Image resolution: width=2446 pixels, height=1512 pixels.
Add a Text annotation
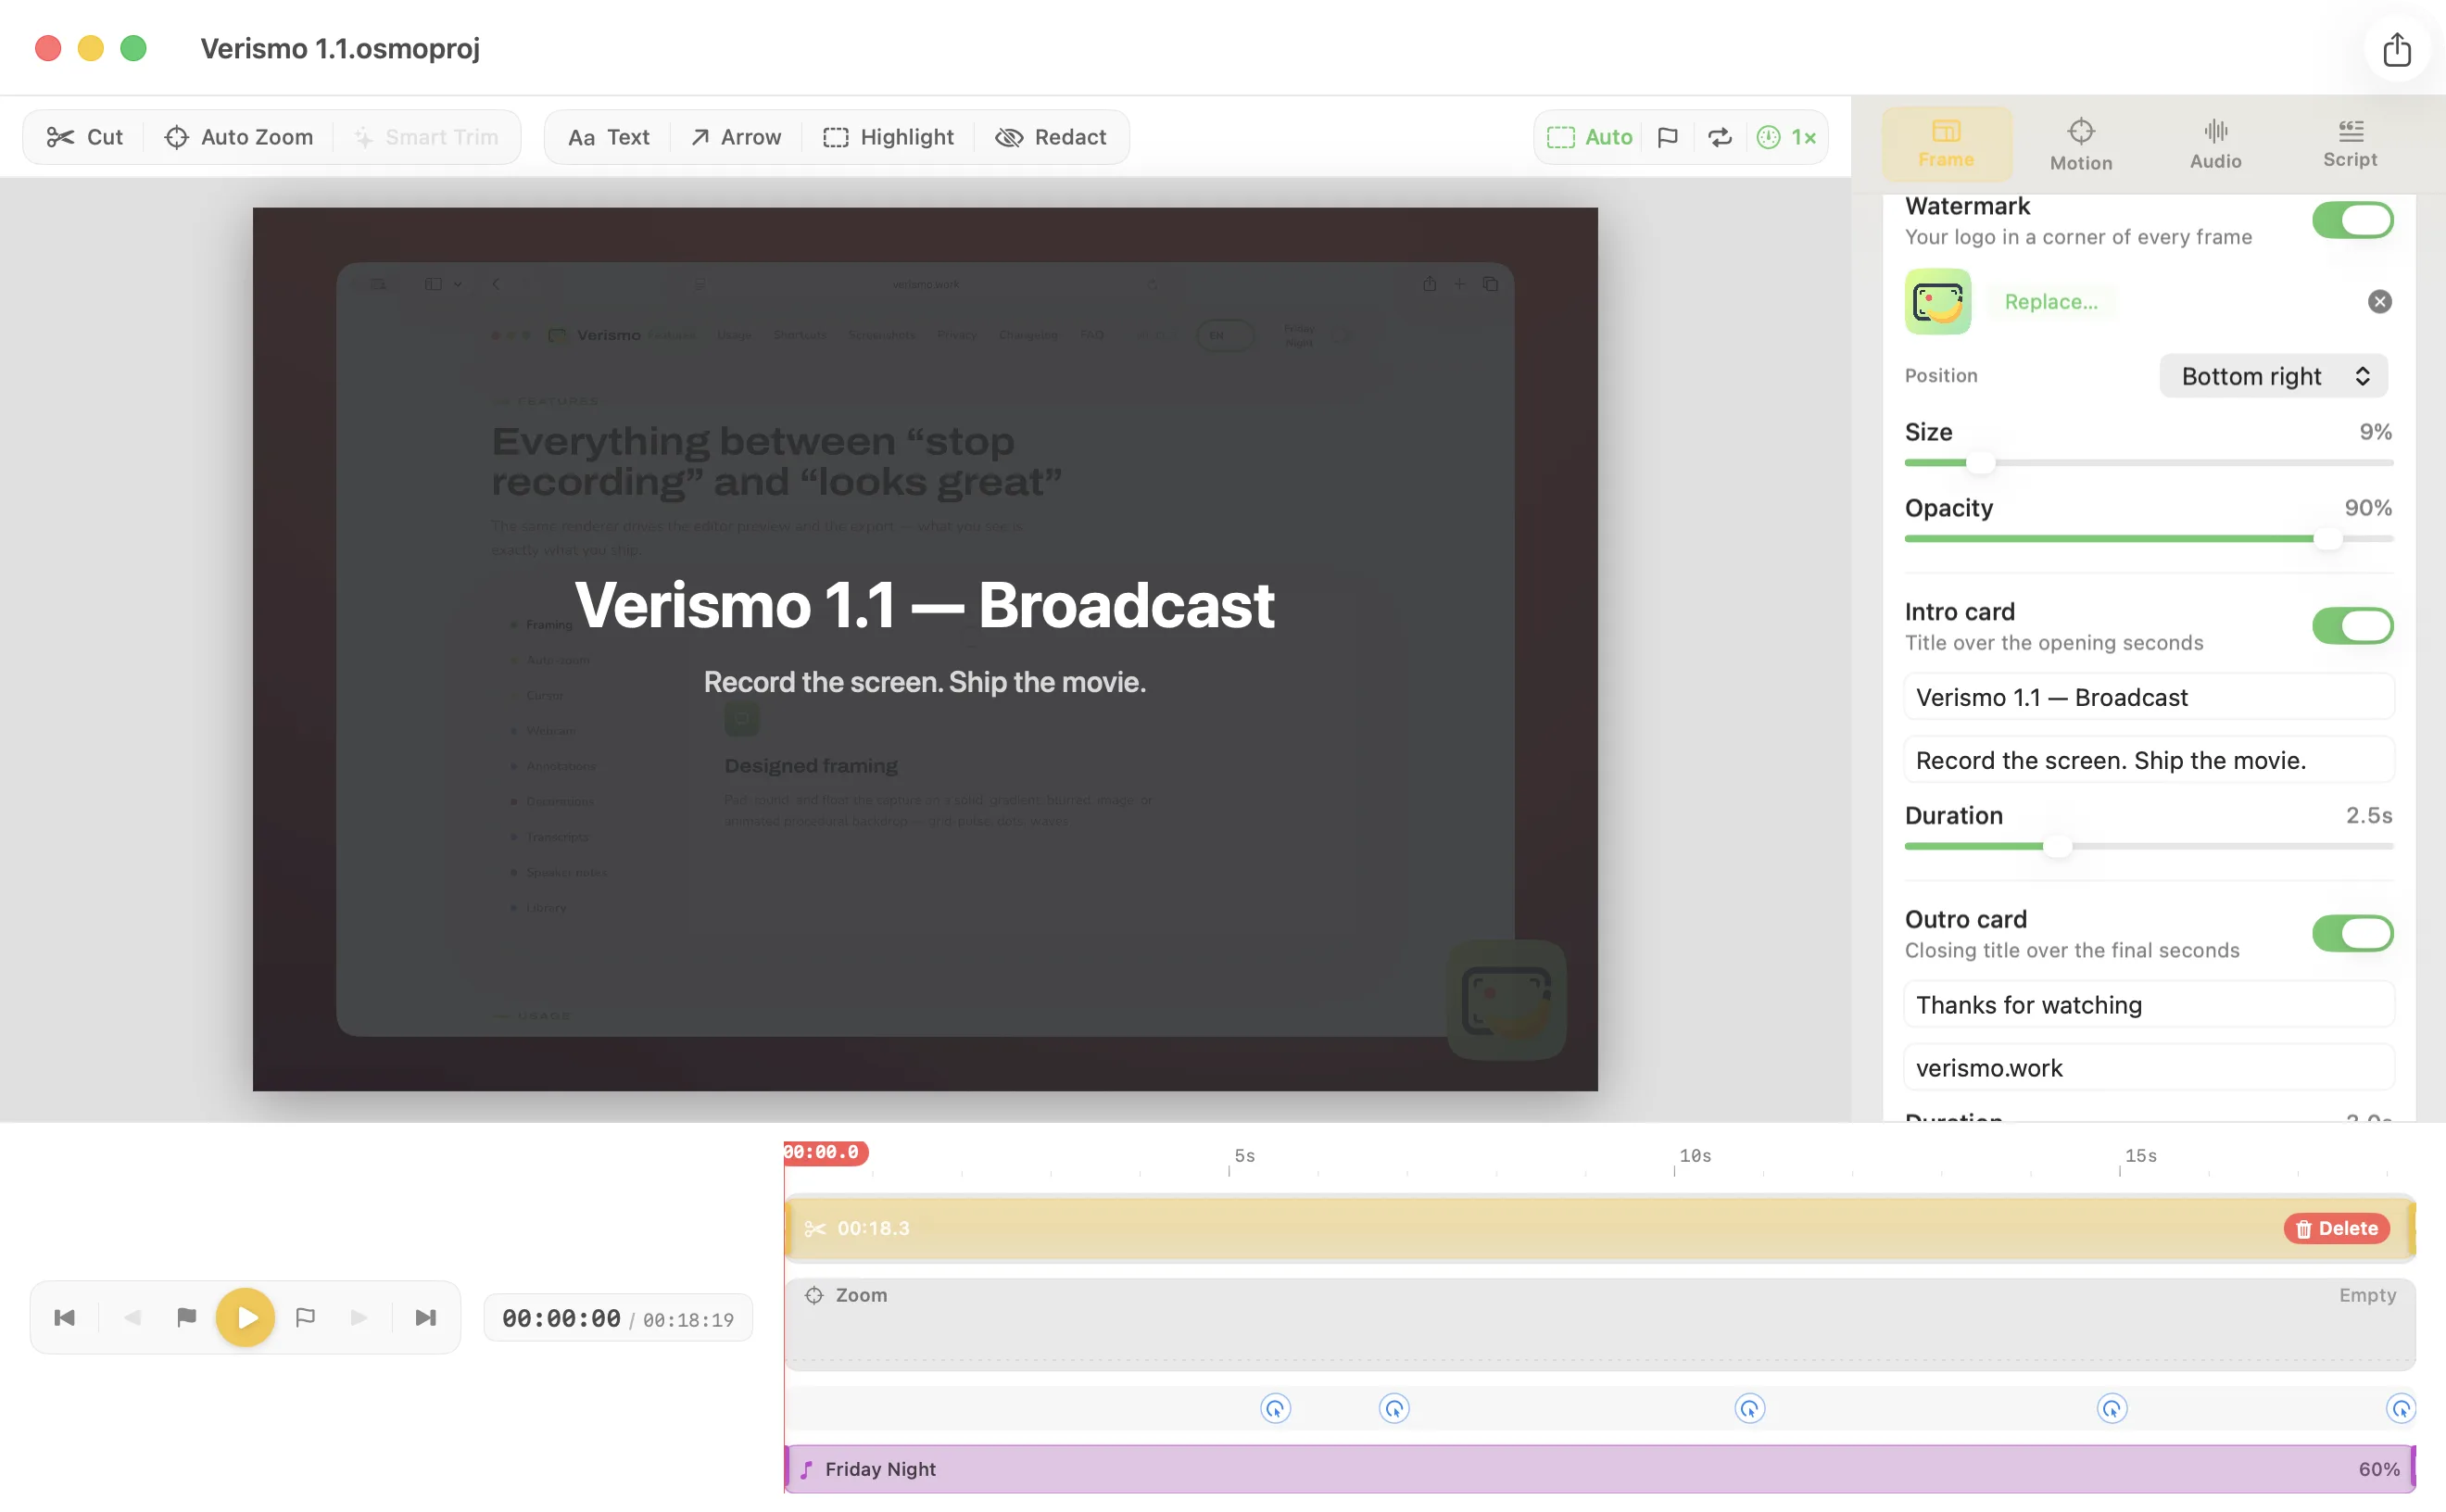(x=608, y=137)
